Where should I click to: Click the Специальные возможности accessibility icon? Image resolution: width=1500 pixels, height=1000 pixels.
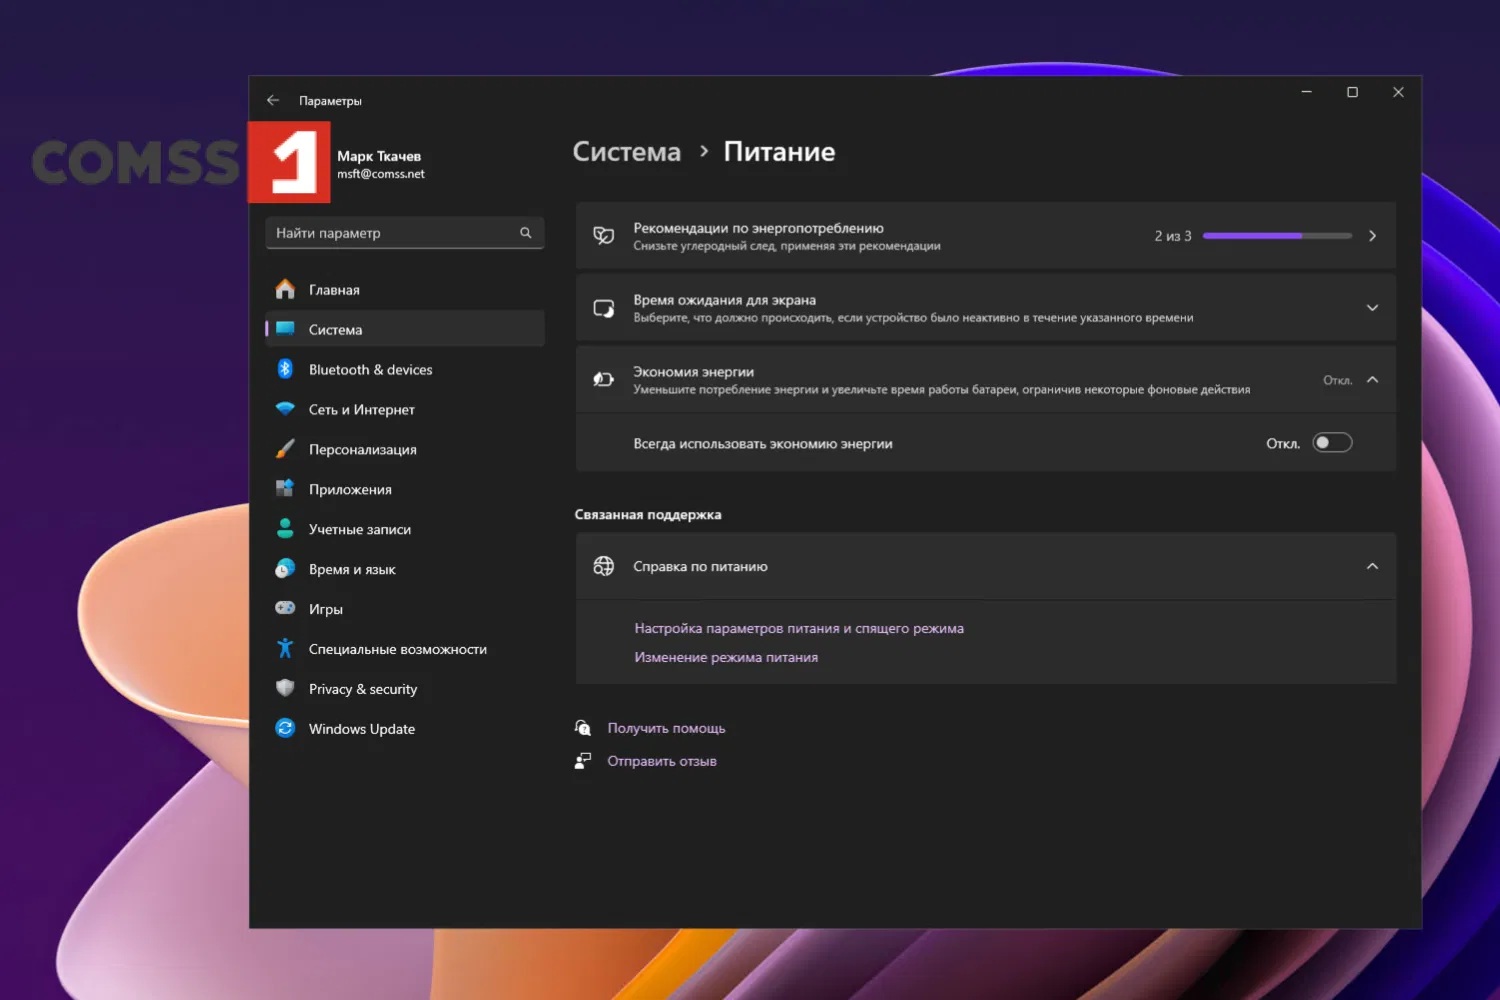pos(285,649)
